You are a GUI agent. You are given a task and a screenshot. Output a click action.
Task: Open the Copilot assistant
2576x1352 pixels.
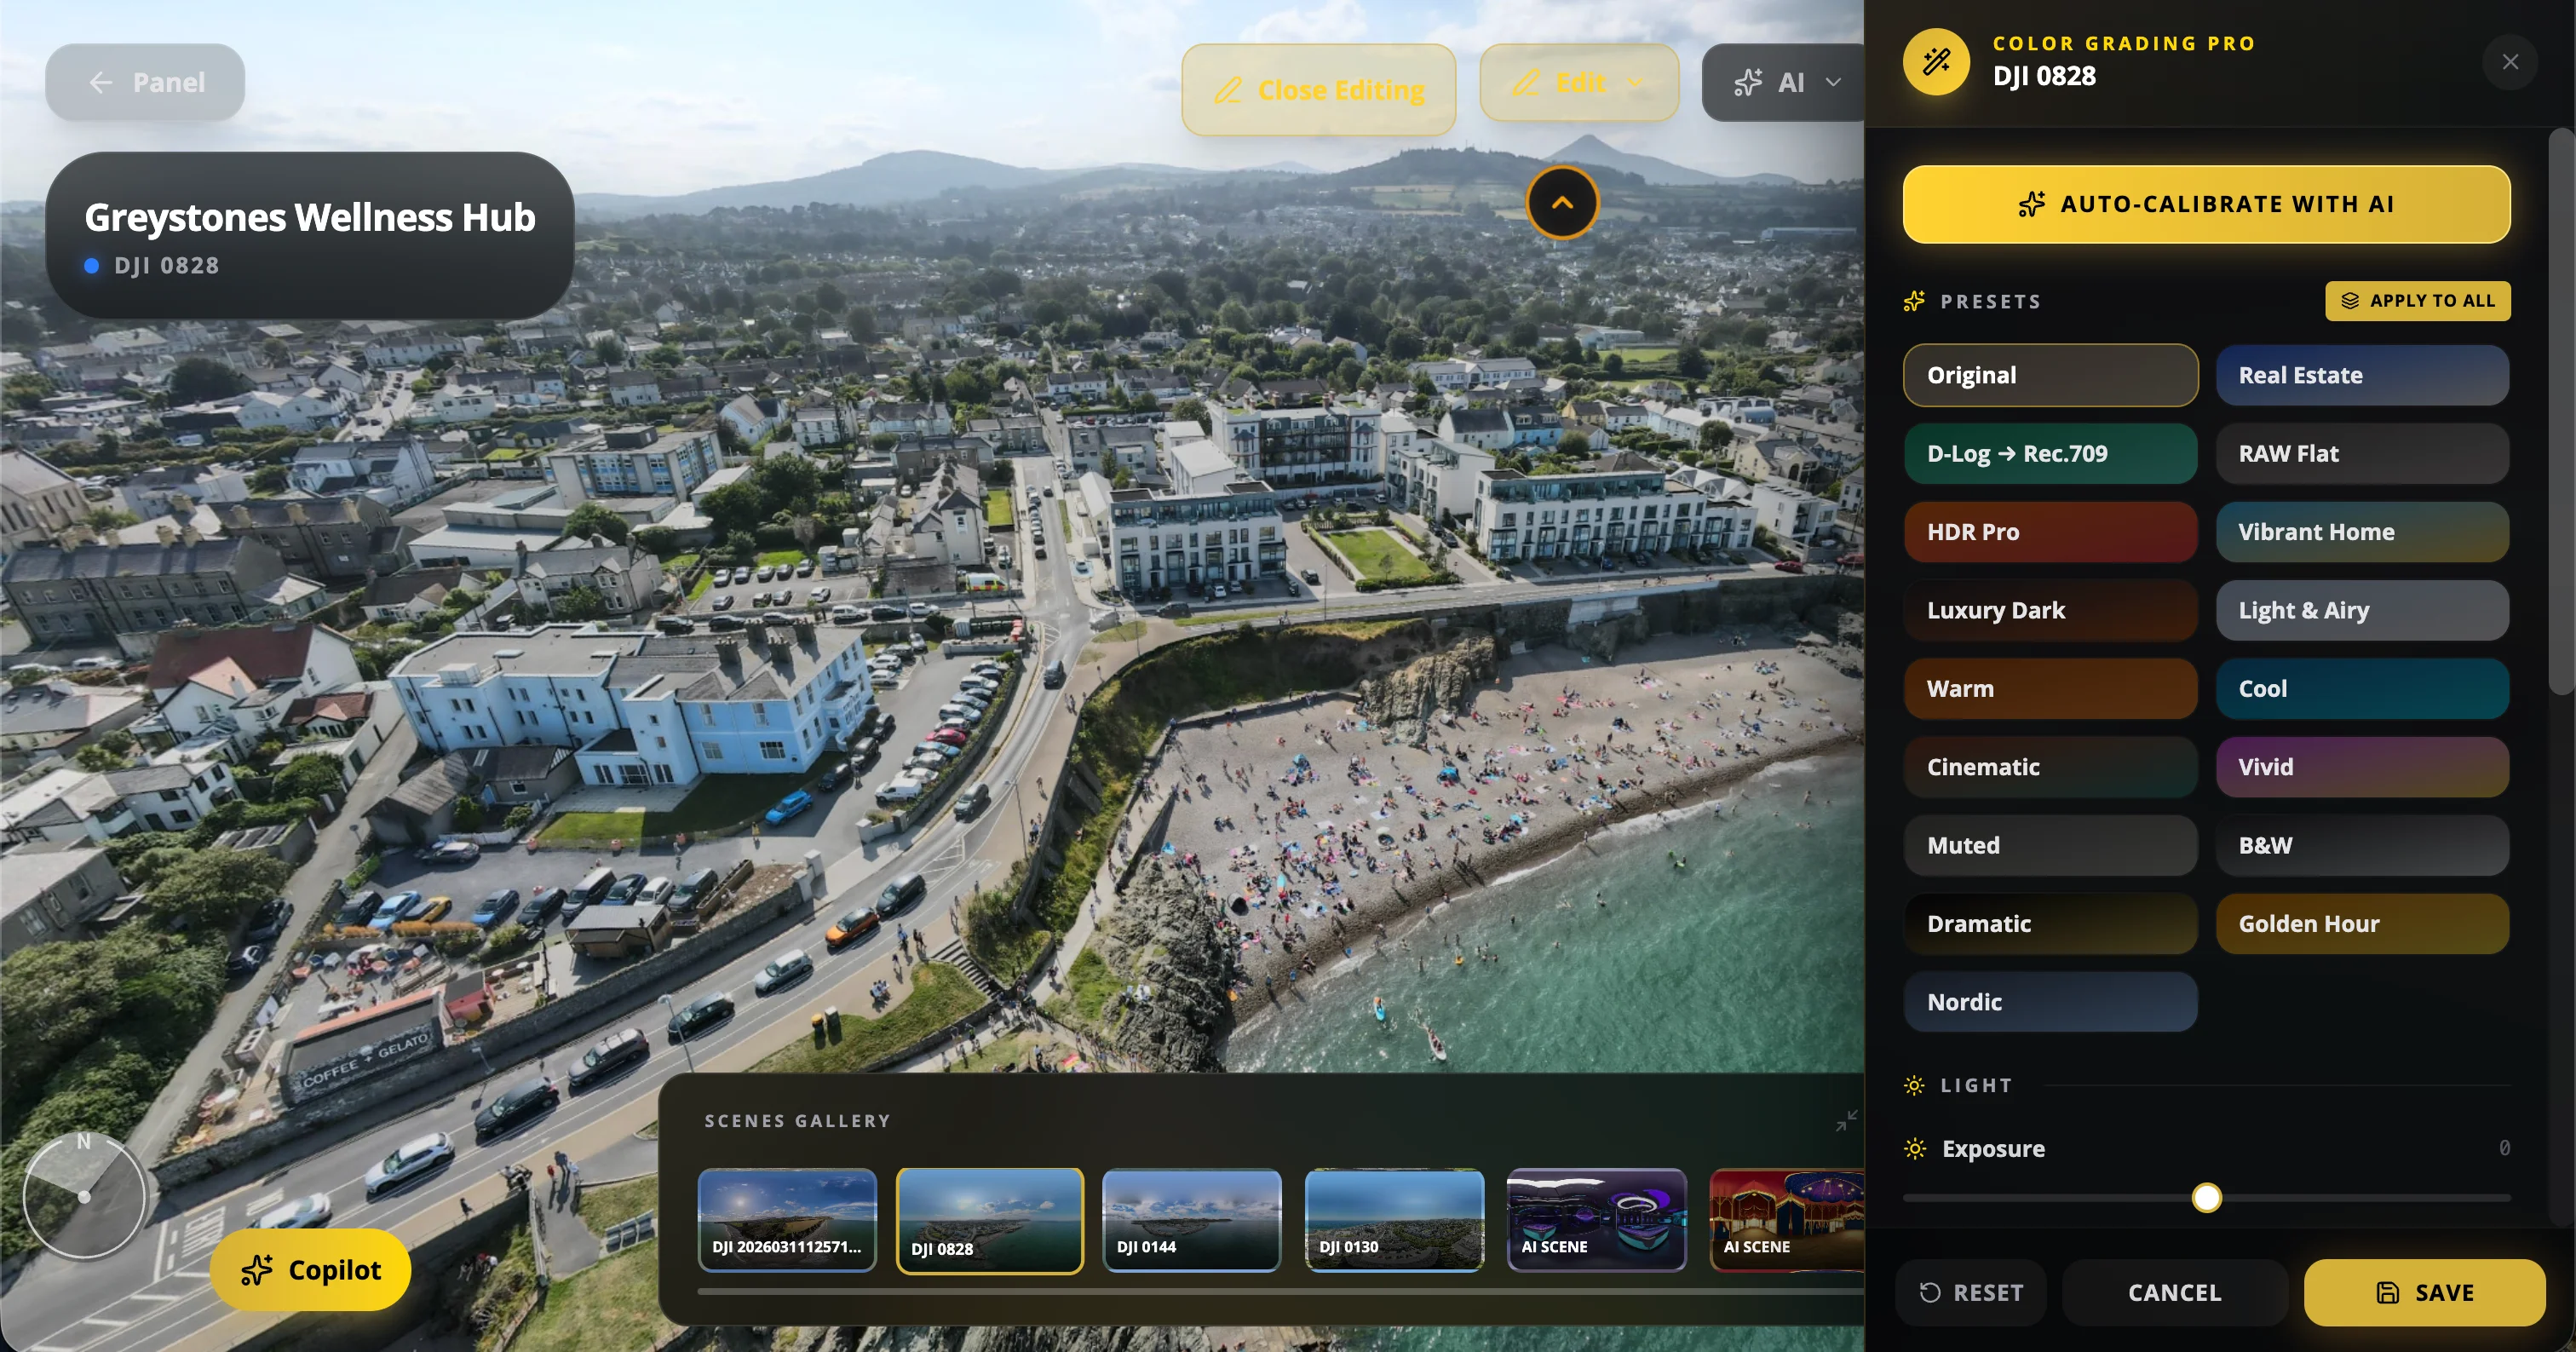pyautogui.click(x=310, y=1269)
